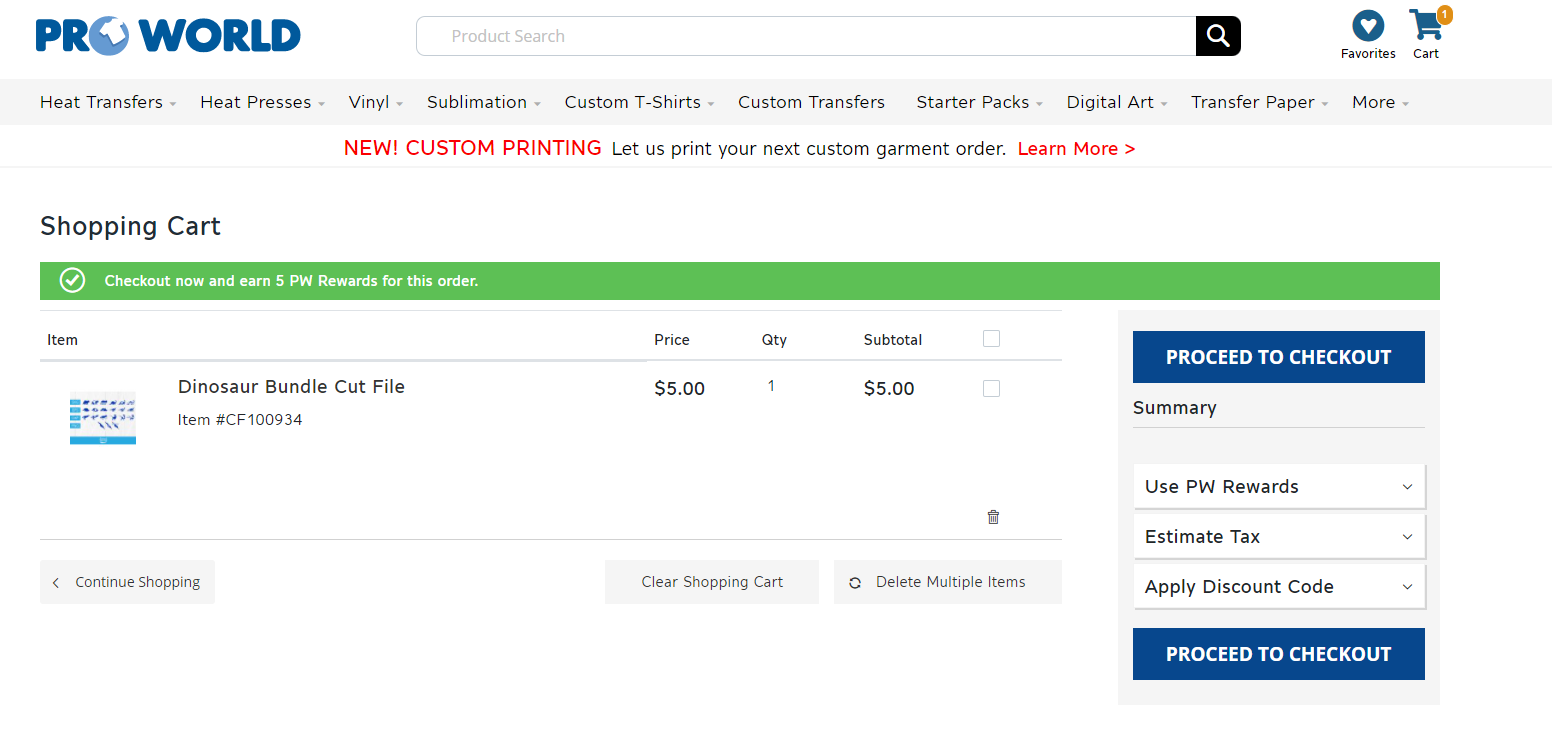Click the refresh icon on Delete Multiple Items

click(x=855, y=583)
